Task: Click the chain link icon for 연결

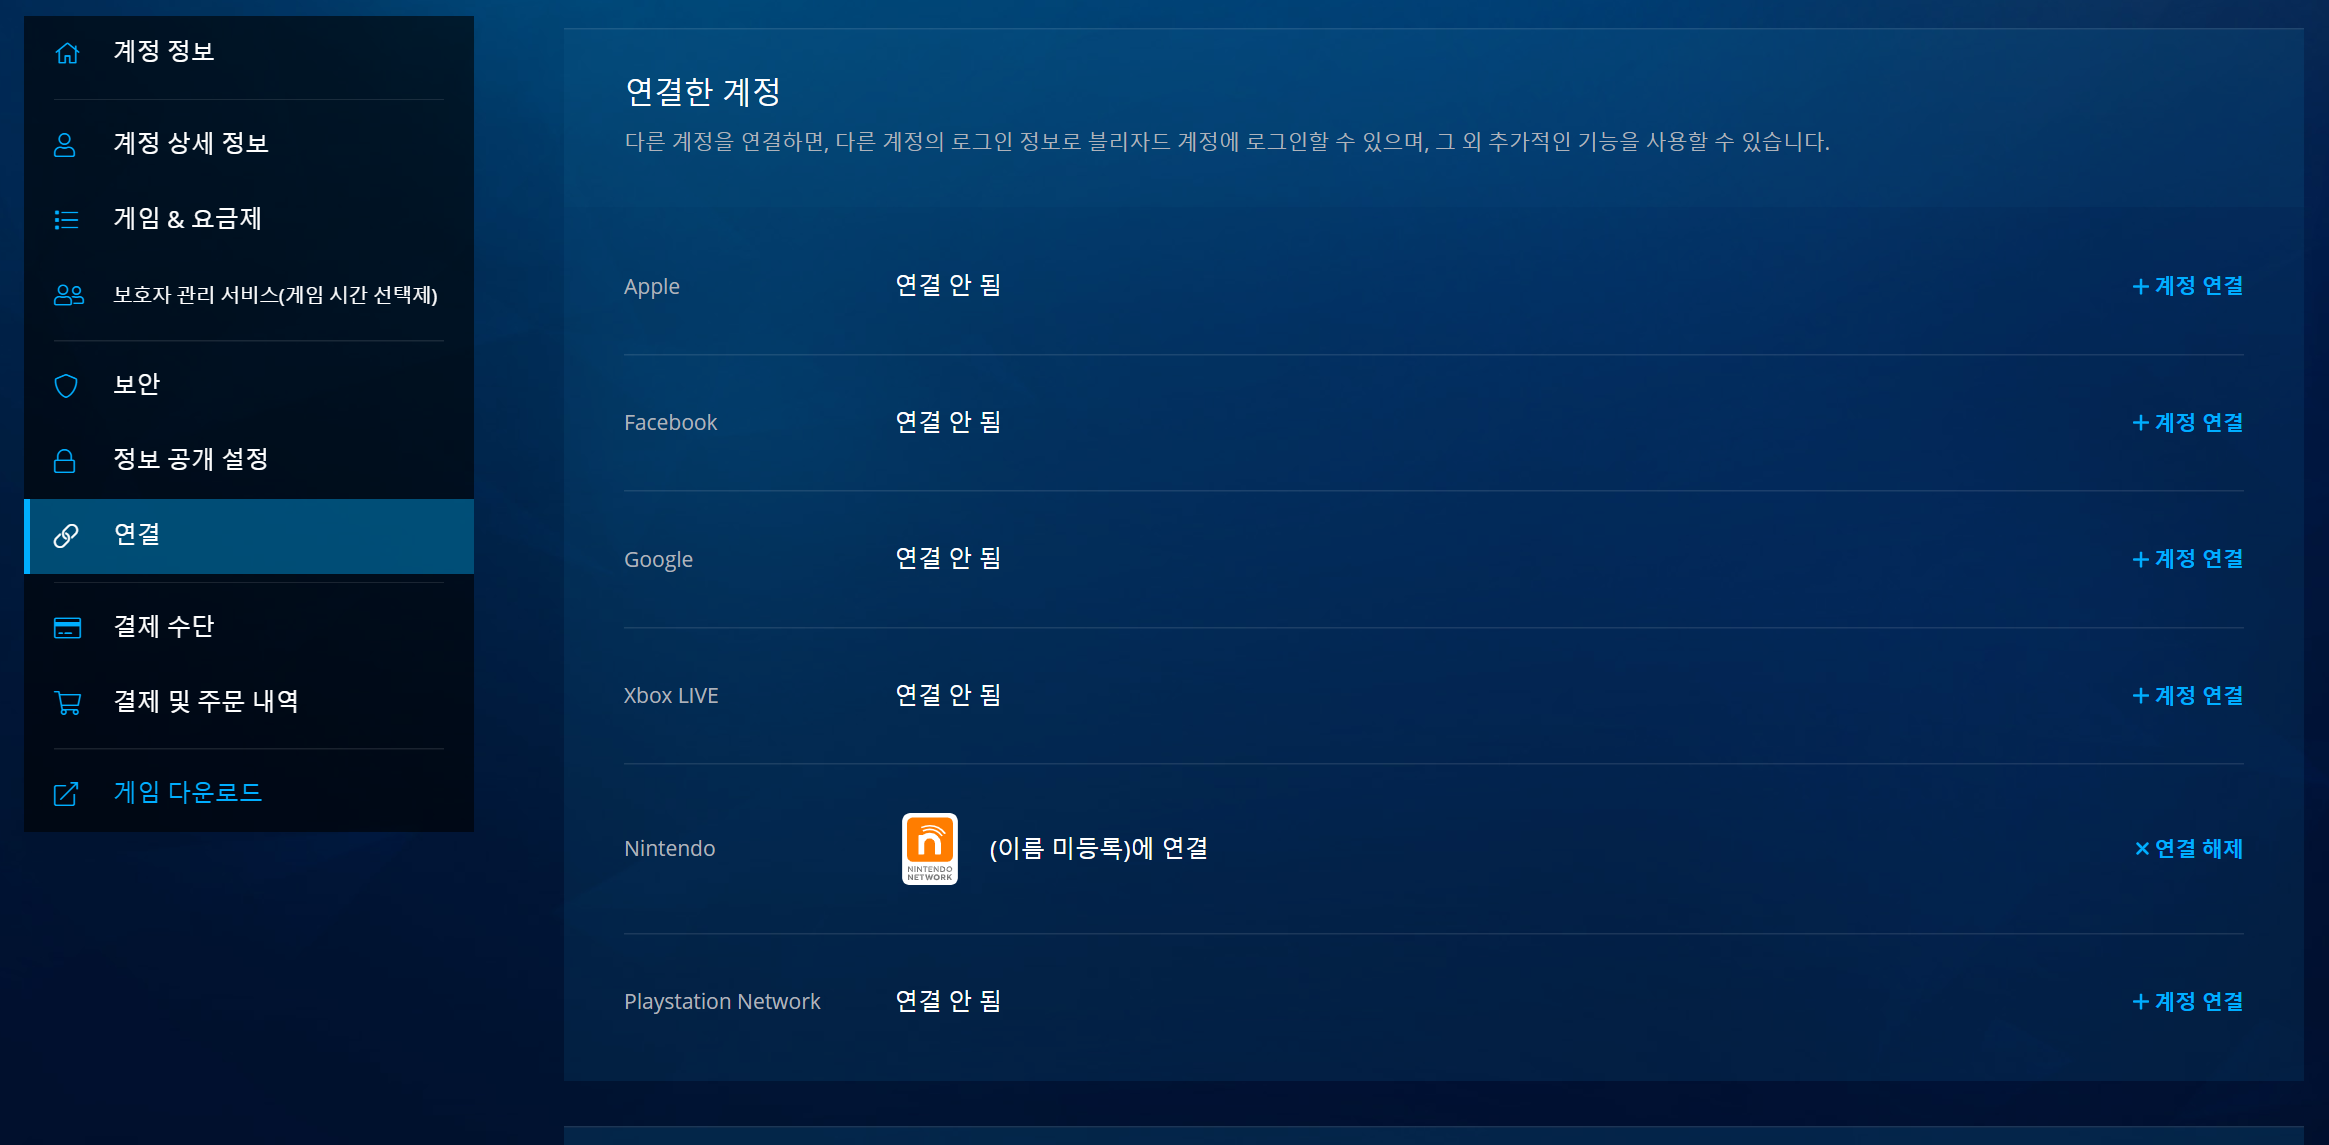Action: pyautogui.click(x=66, y=536)
